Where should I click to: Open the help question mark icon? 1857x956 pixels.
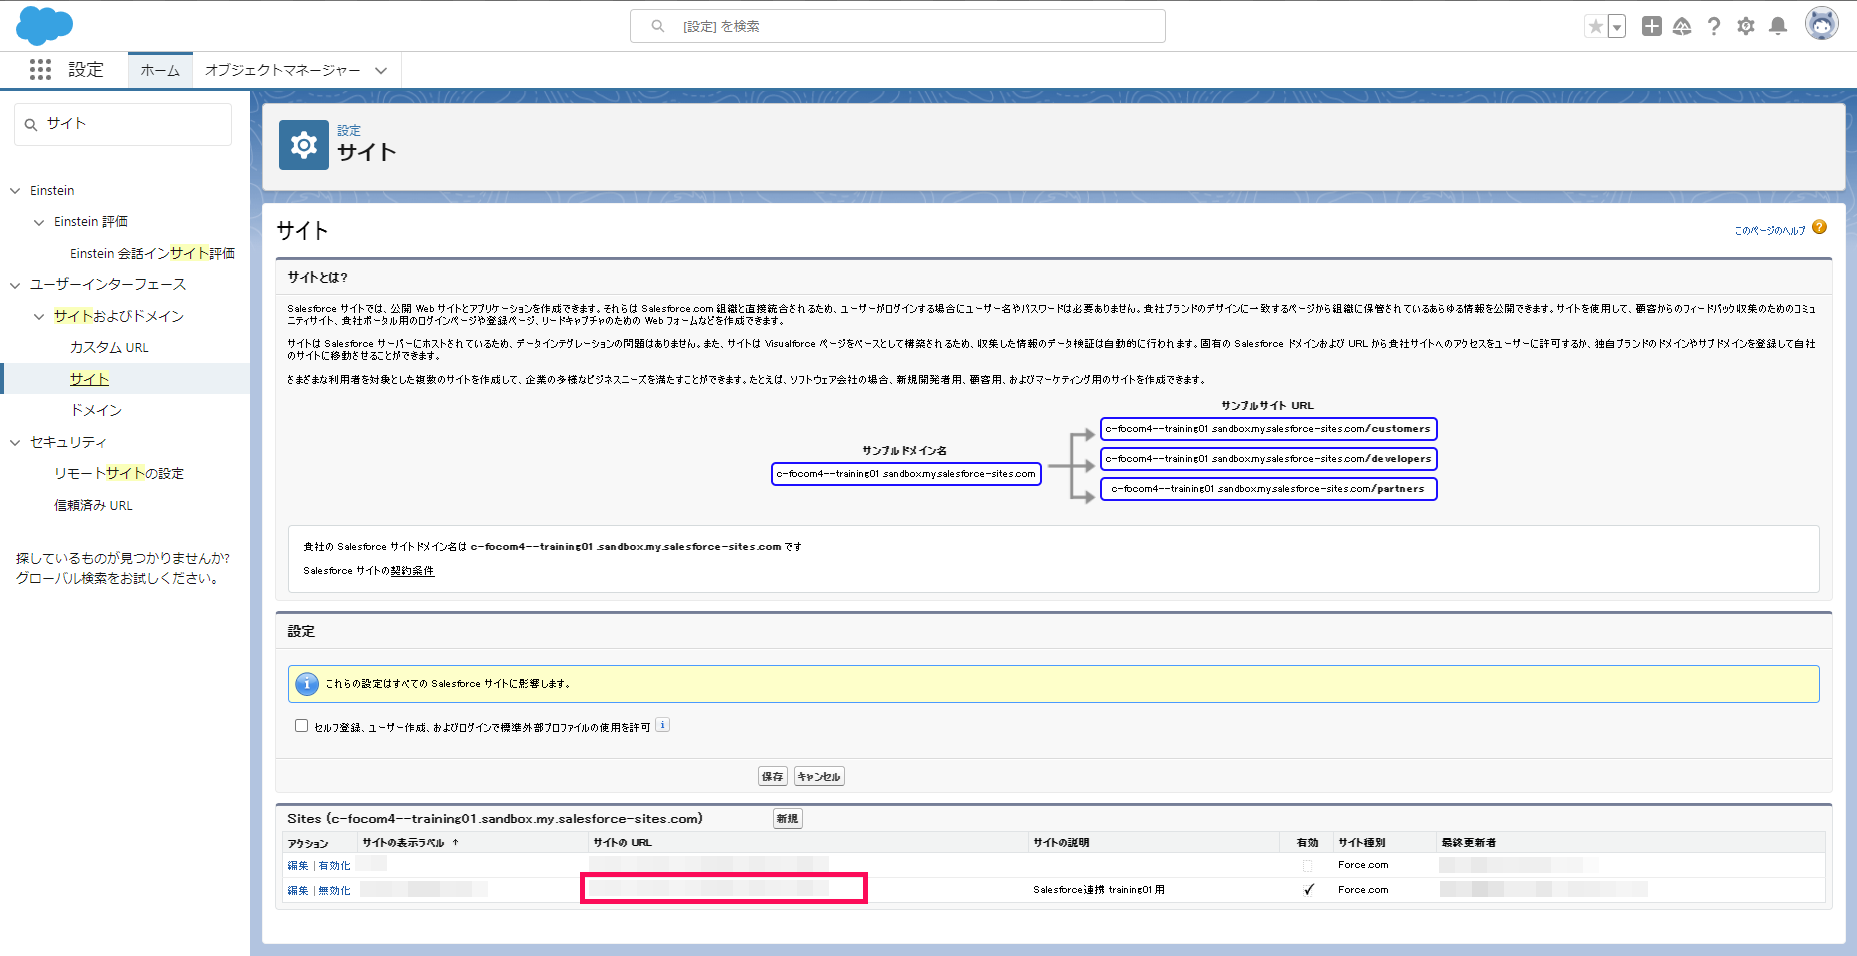click(x=1714, y=26)
